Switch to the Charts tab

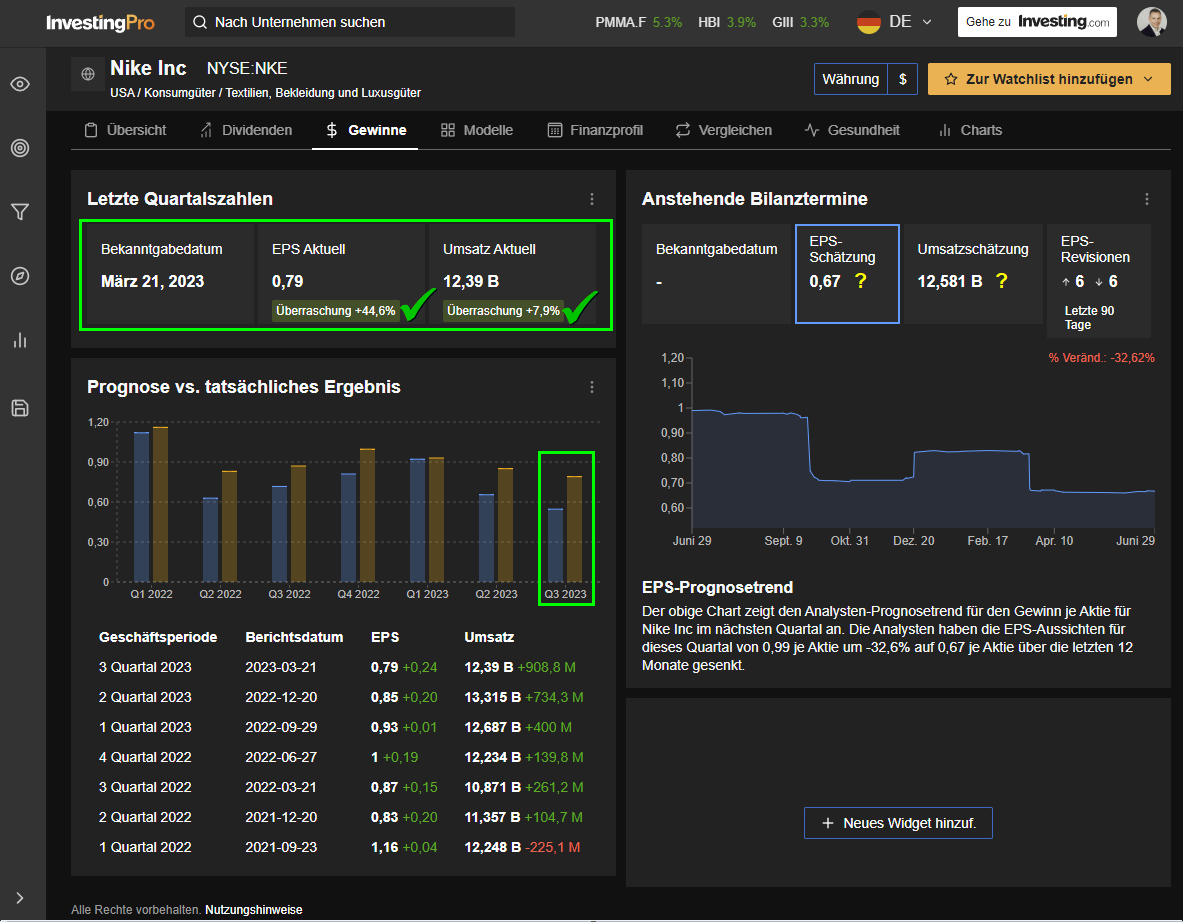click(x=969, y=131)
